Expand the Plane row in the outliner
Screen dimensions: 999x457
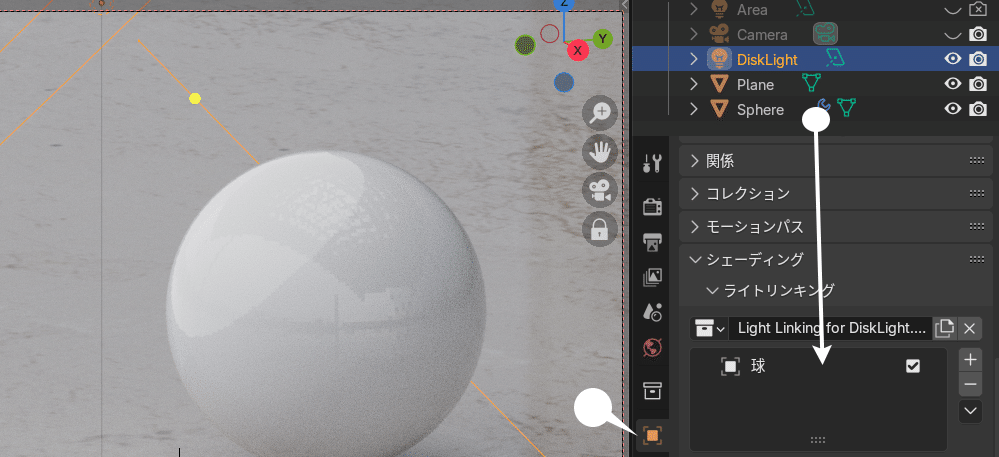694,84
